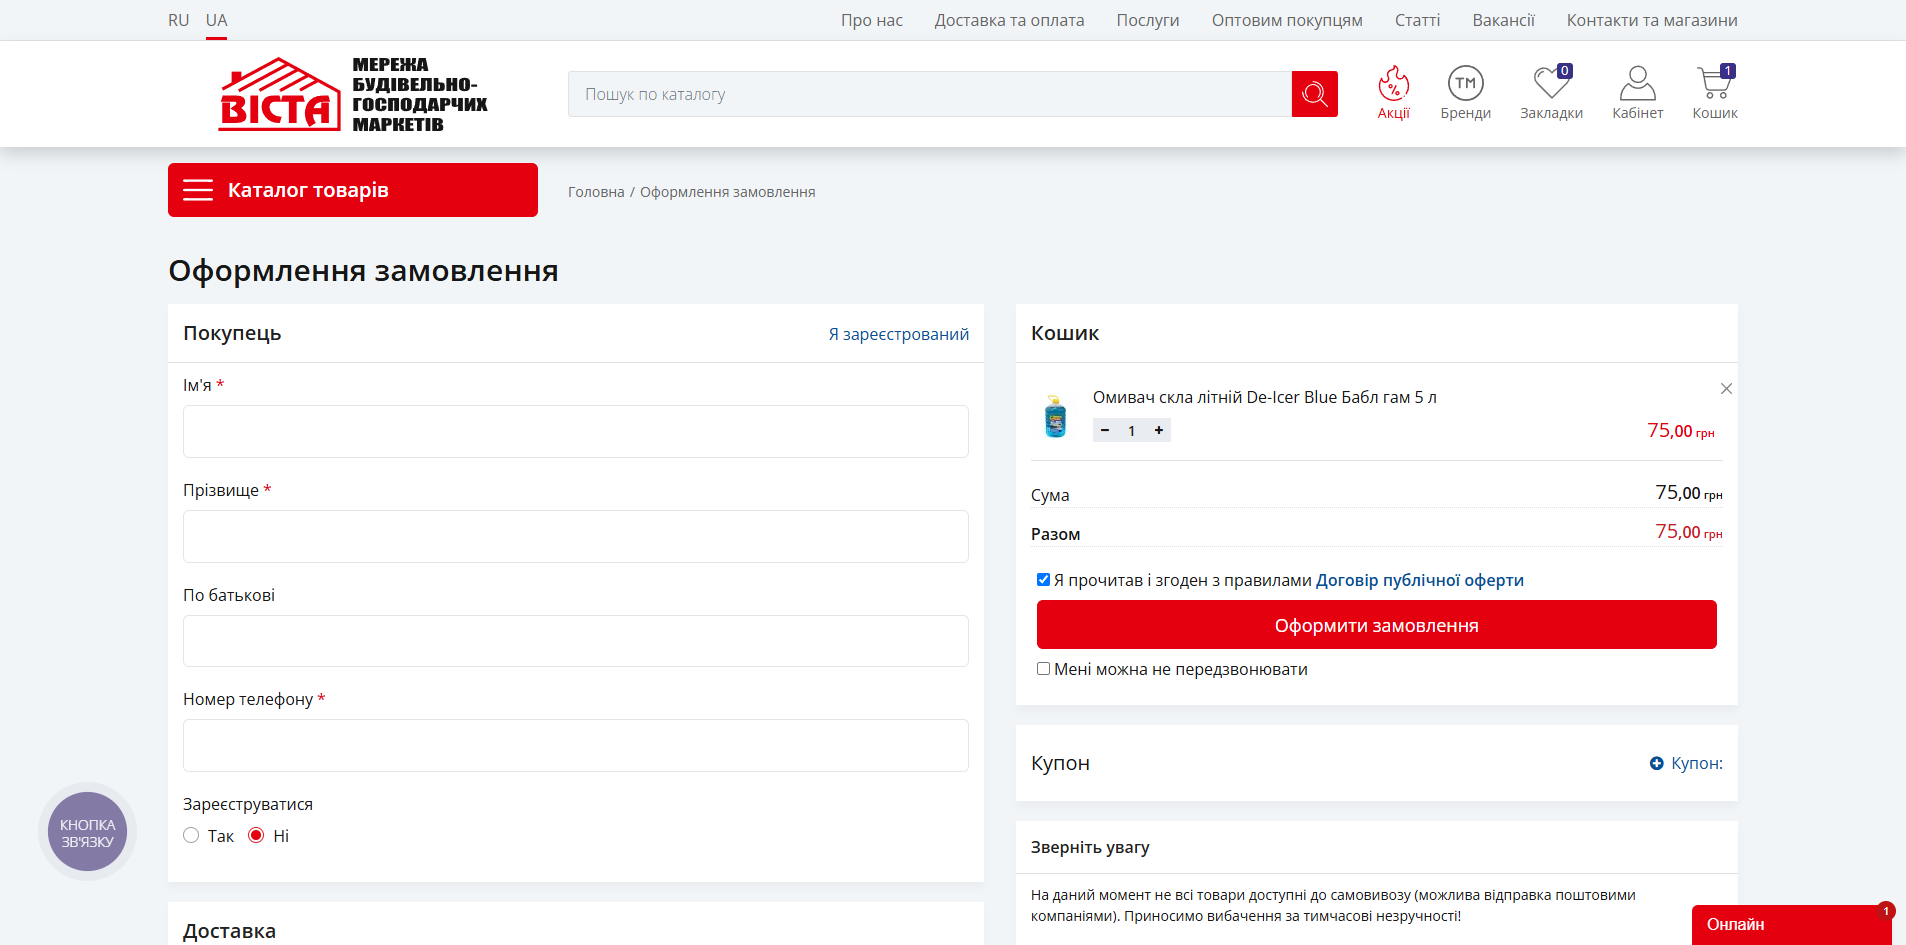The image size is (1906, 945).
Task: Open the Акції promotions icon
Action: (x=1393, y=93)
